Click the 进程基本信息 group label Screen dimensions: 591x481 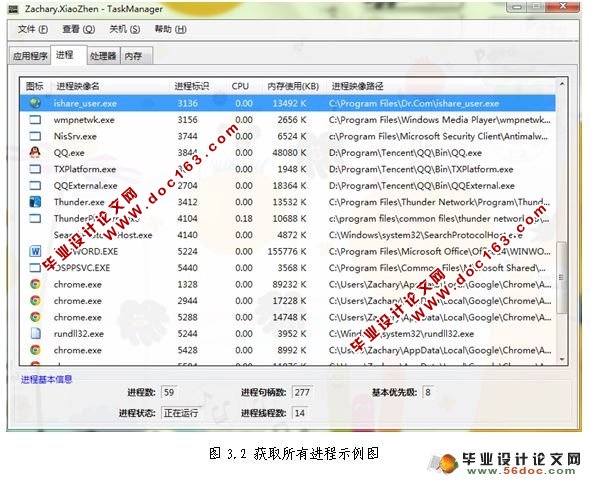pyautogui.click(x=46, y=379)
